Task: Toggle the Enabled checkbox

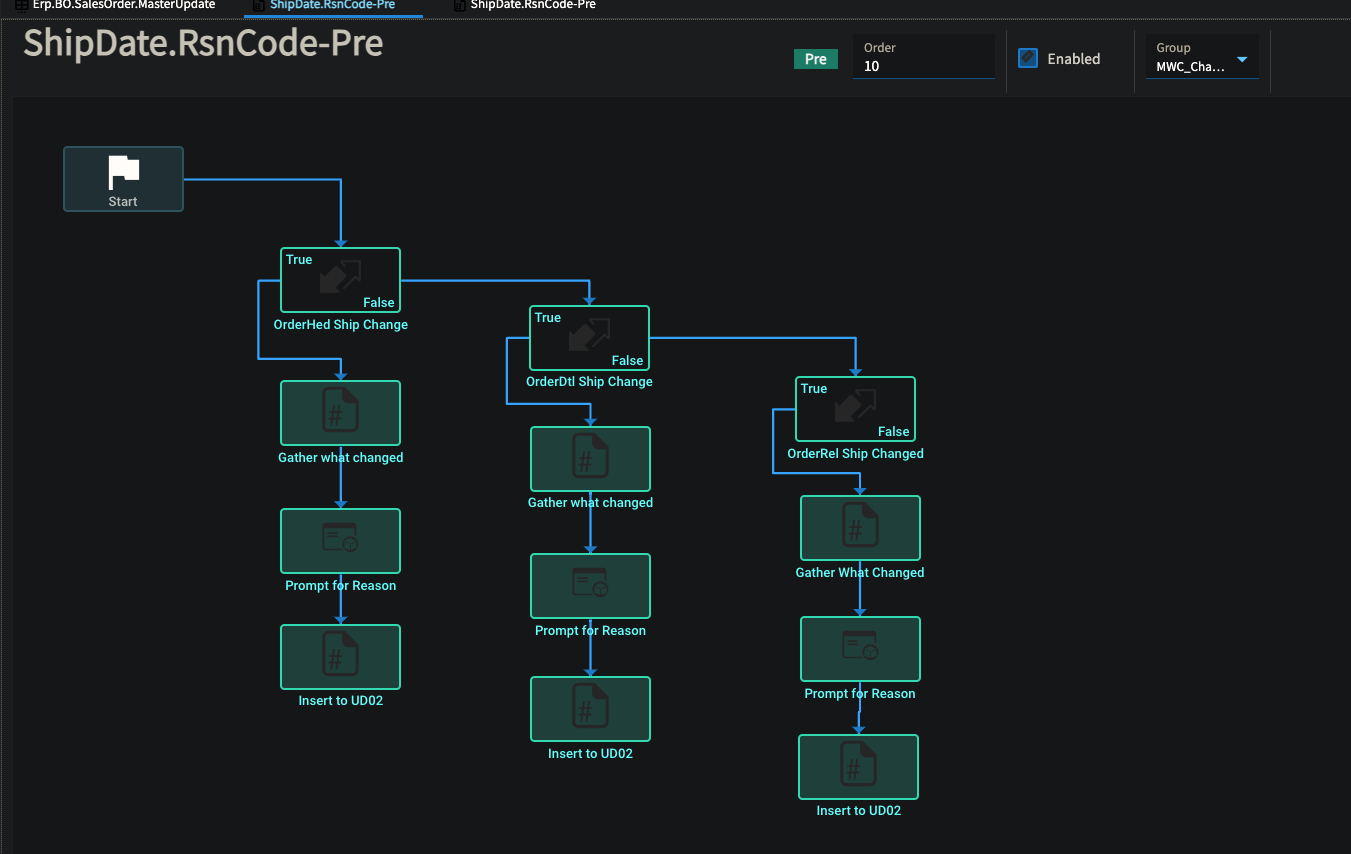Action: [x=1028, y=58]
